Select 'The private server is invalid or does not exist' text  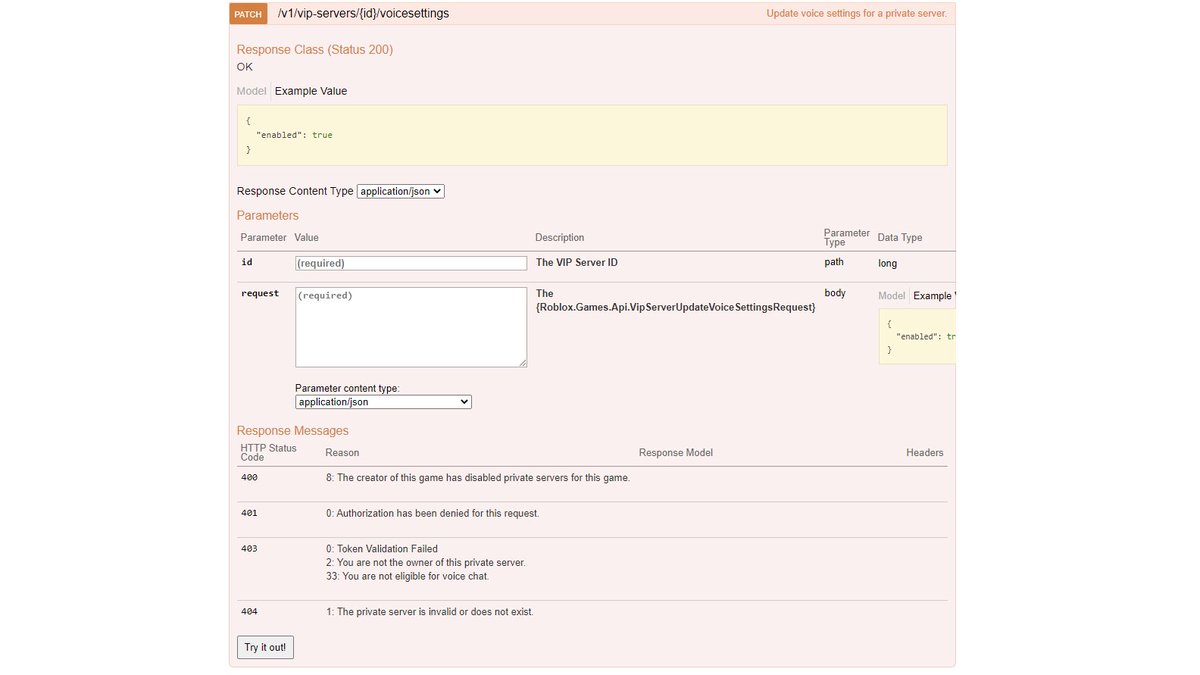[x=430, y=611]
